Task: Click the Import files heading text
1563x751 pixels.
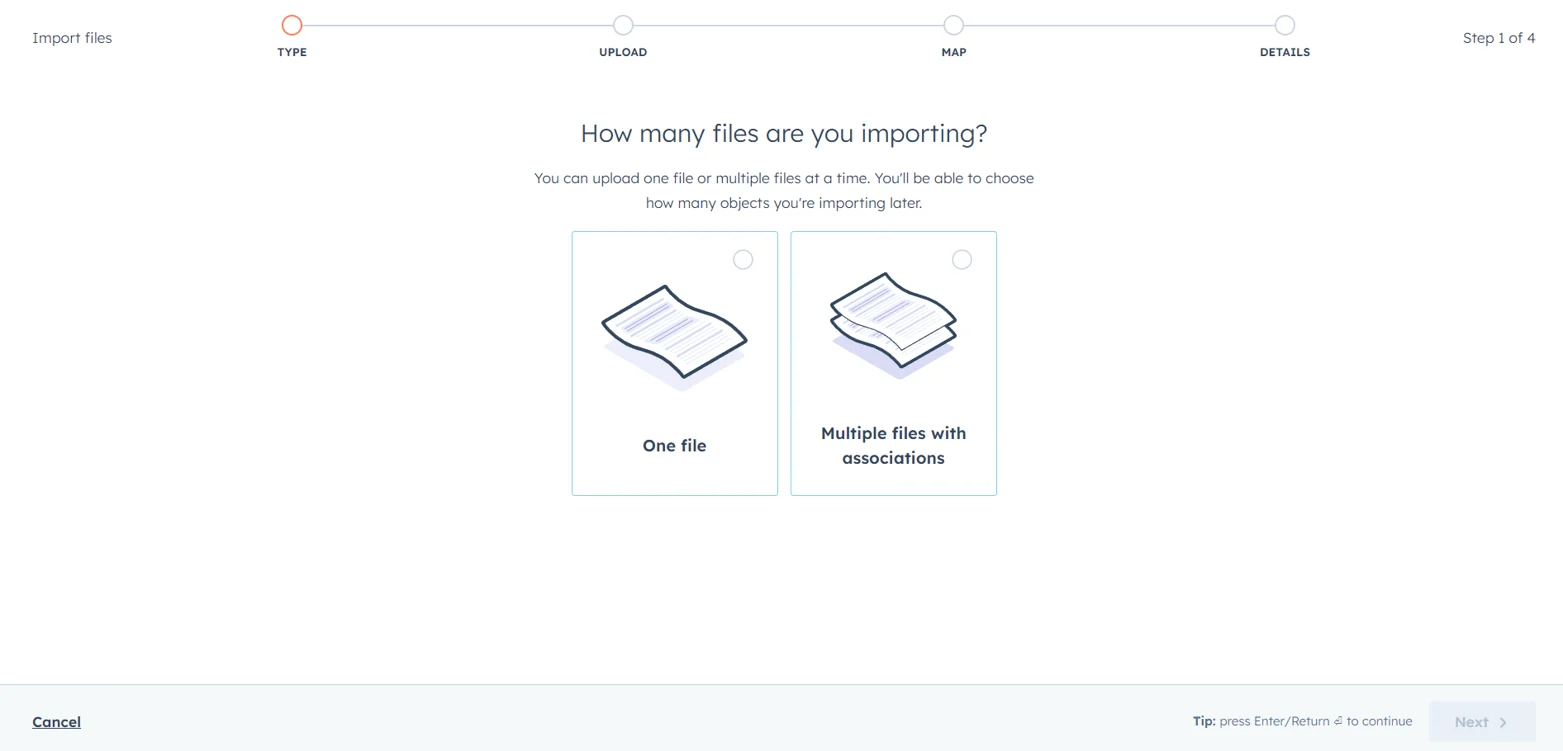Action: (x=72, y=37)
